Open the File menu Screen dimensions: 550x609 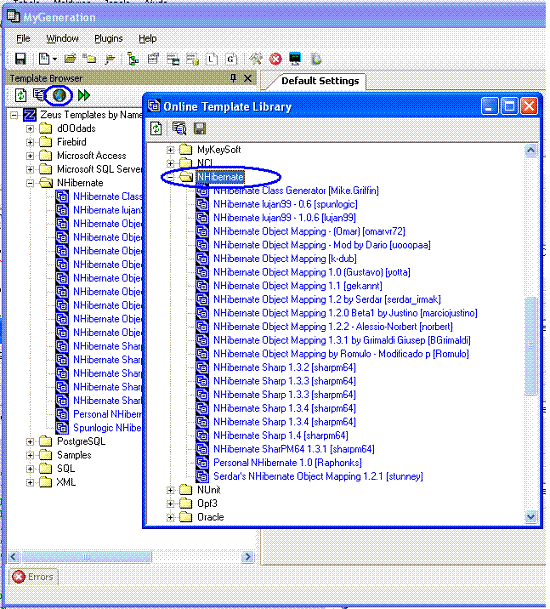pos(23,38)
